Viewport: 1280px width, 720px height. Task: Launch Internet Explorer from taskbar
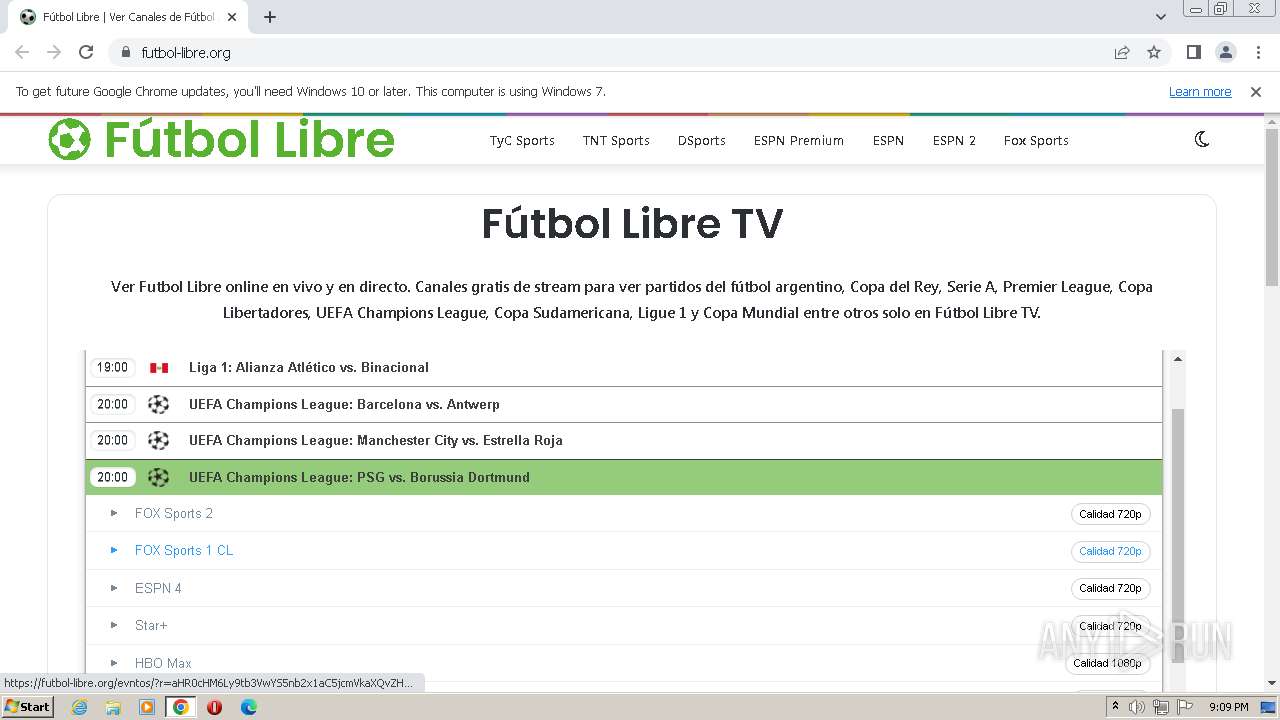coord(80,707)
